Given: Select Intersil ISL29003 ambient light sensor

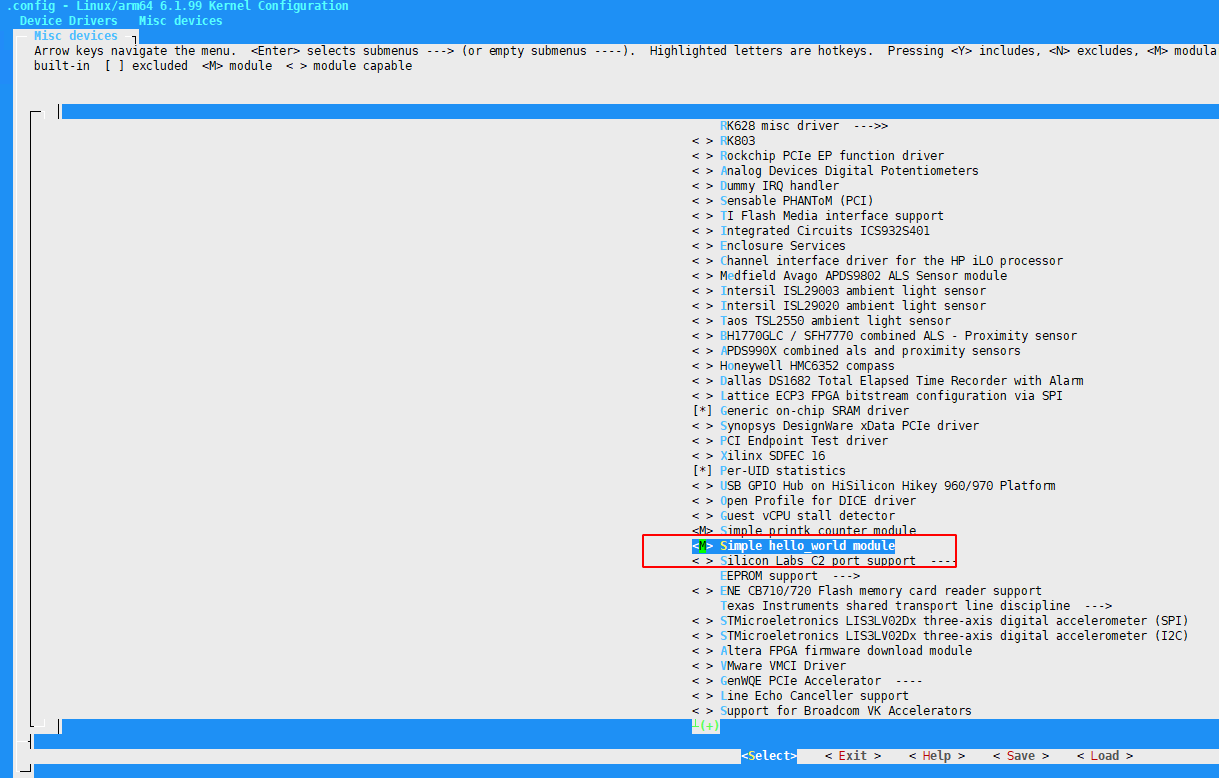Looking at the screenshot, I should point(853,291).
